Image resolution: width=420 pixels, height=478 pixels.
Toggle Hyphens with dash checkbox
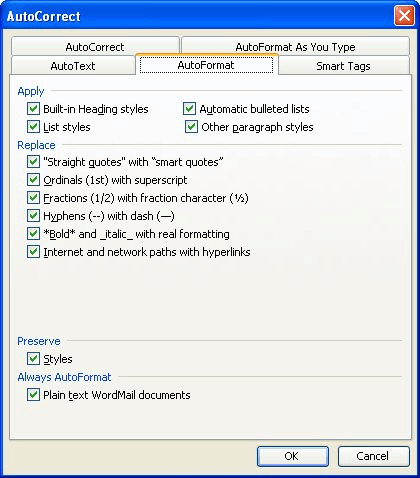coord(33,216)
